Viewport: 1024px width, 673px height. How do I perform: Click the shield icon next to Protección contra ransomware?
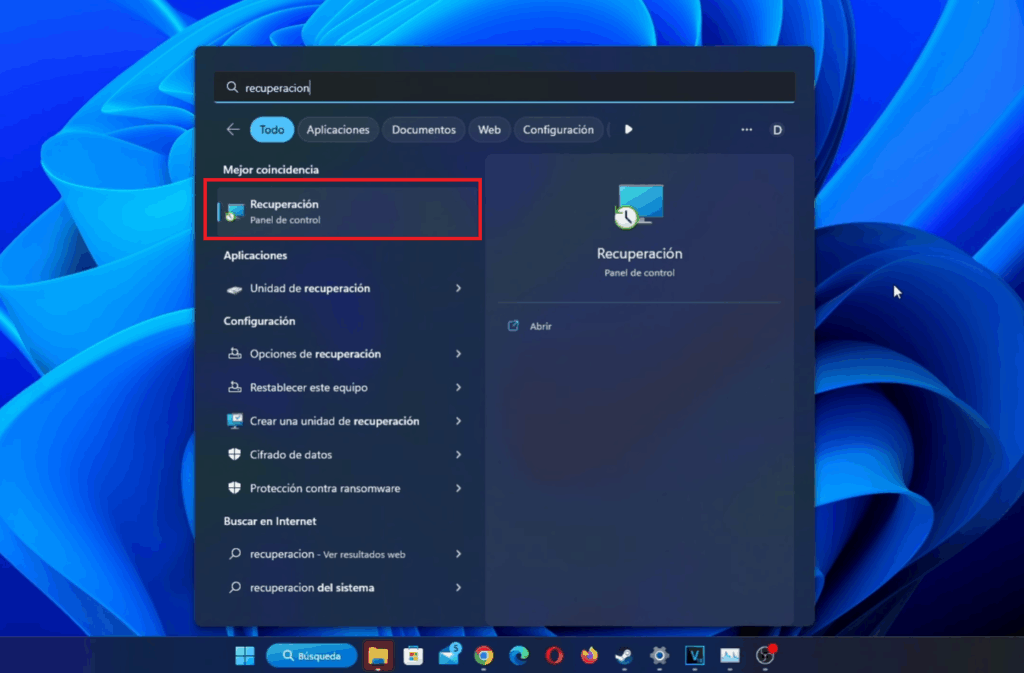point(234,488)
